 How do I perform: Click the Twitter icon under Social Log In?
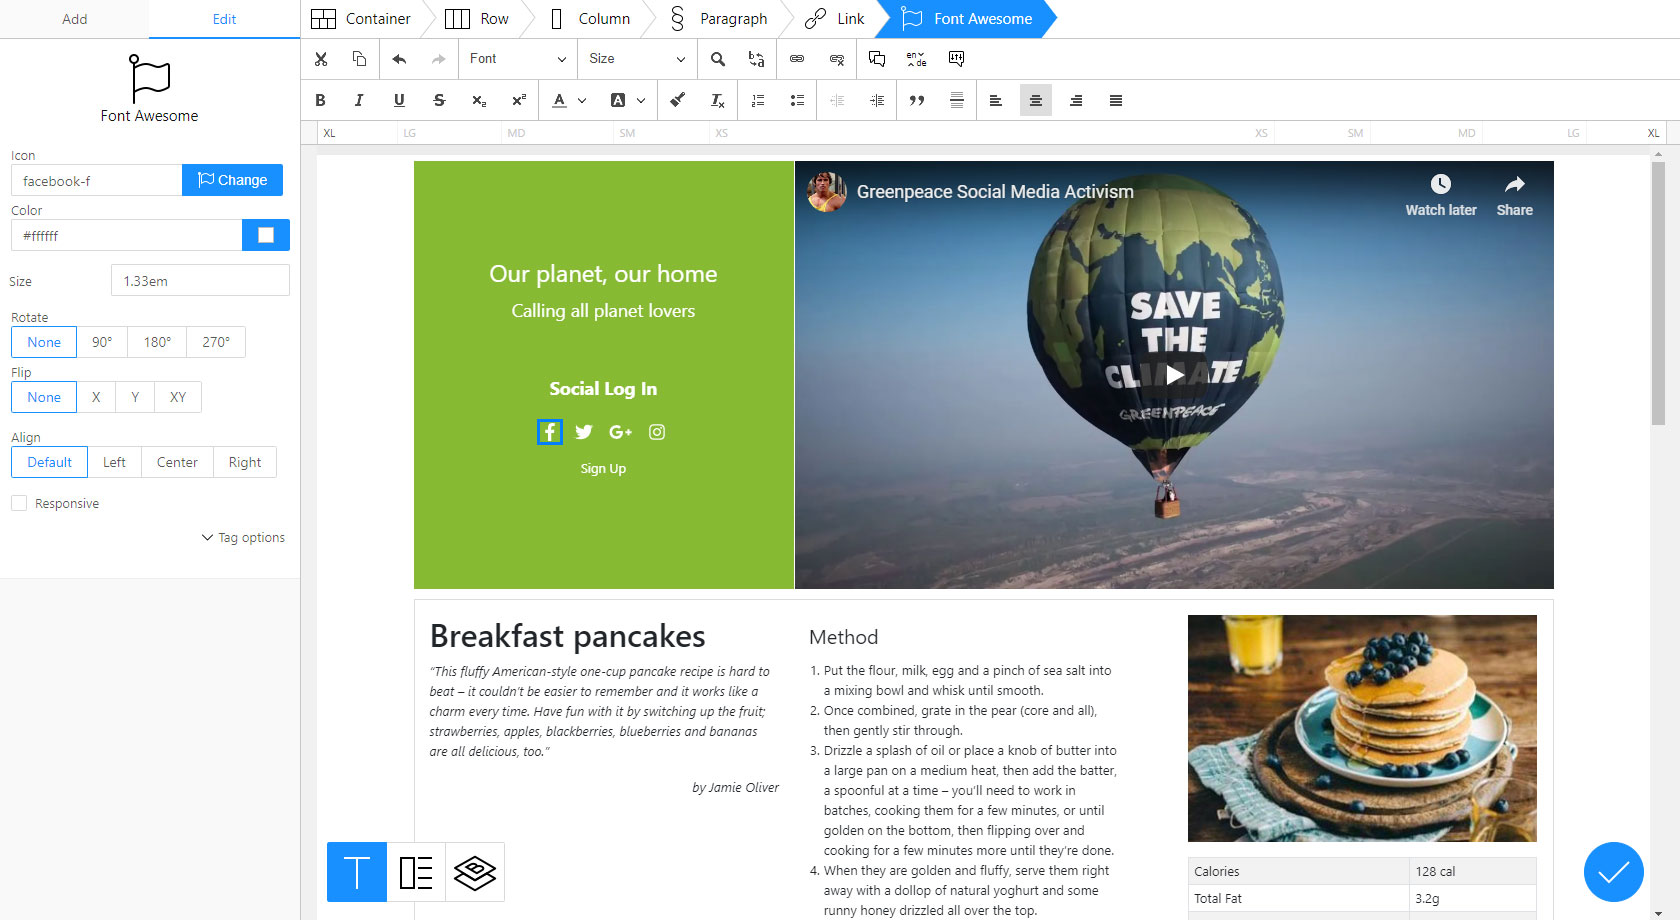584,432
